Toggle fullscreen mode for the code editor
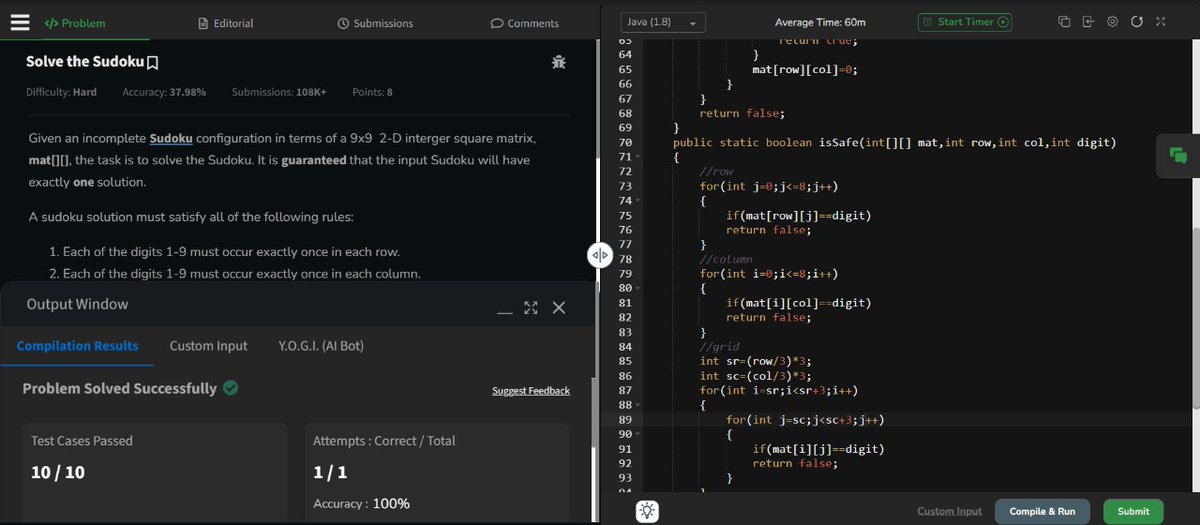This screenshot has height=525, width=1200. 1160,22
